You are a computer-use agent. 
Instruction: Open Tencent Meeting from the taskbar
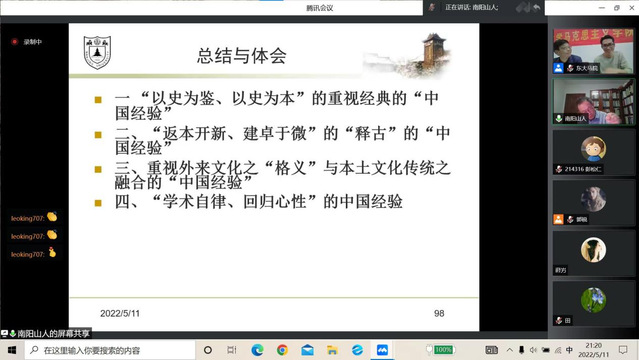tap(382, 350)
